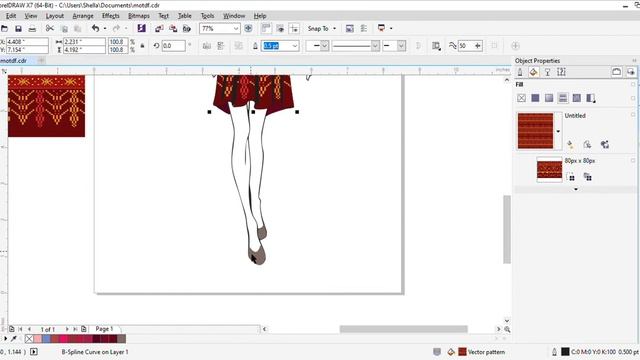Viewport: 640px width, 360px height.
Task: Open the View menu
Action: click(x=31, y=16)
